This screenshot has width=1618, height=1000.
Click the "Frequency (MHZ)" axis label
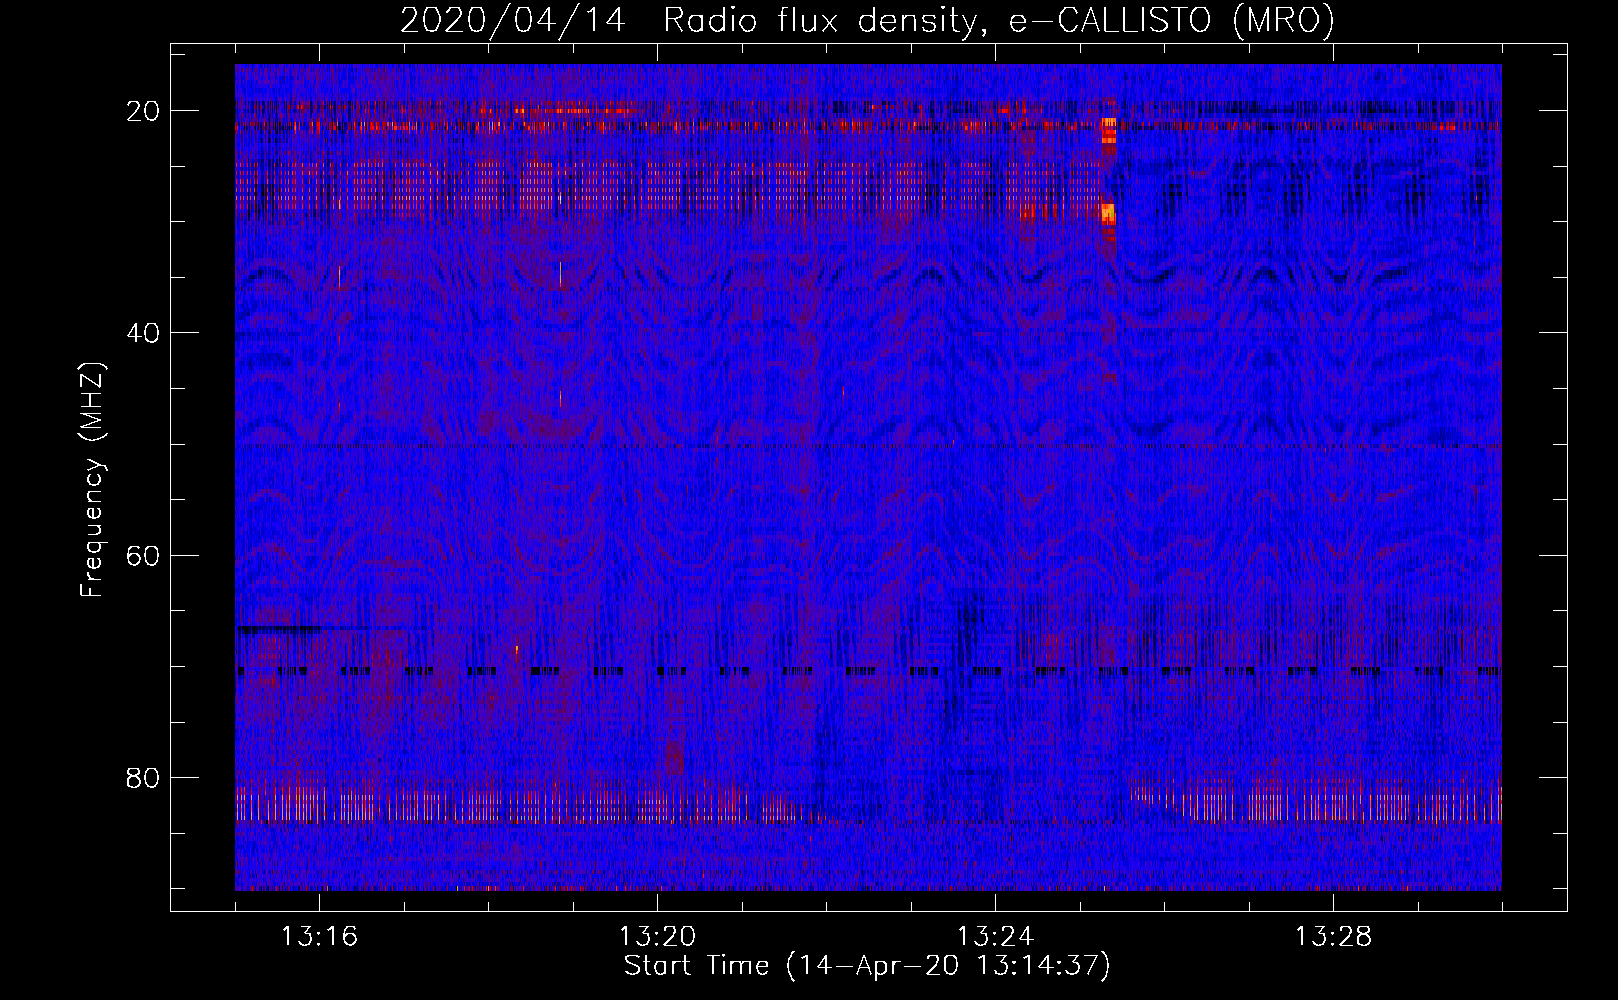(92, 480)
